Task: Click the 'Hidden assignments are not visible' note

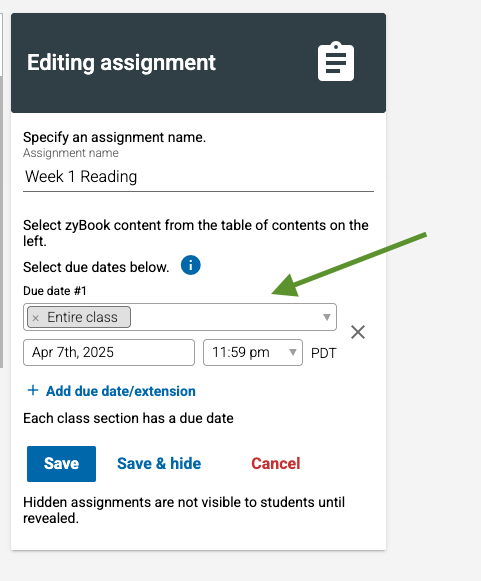Action: (x=184, y=510)
